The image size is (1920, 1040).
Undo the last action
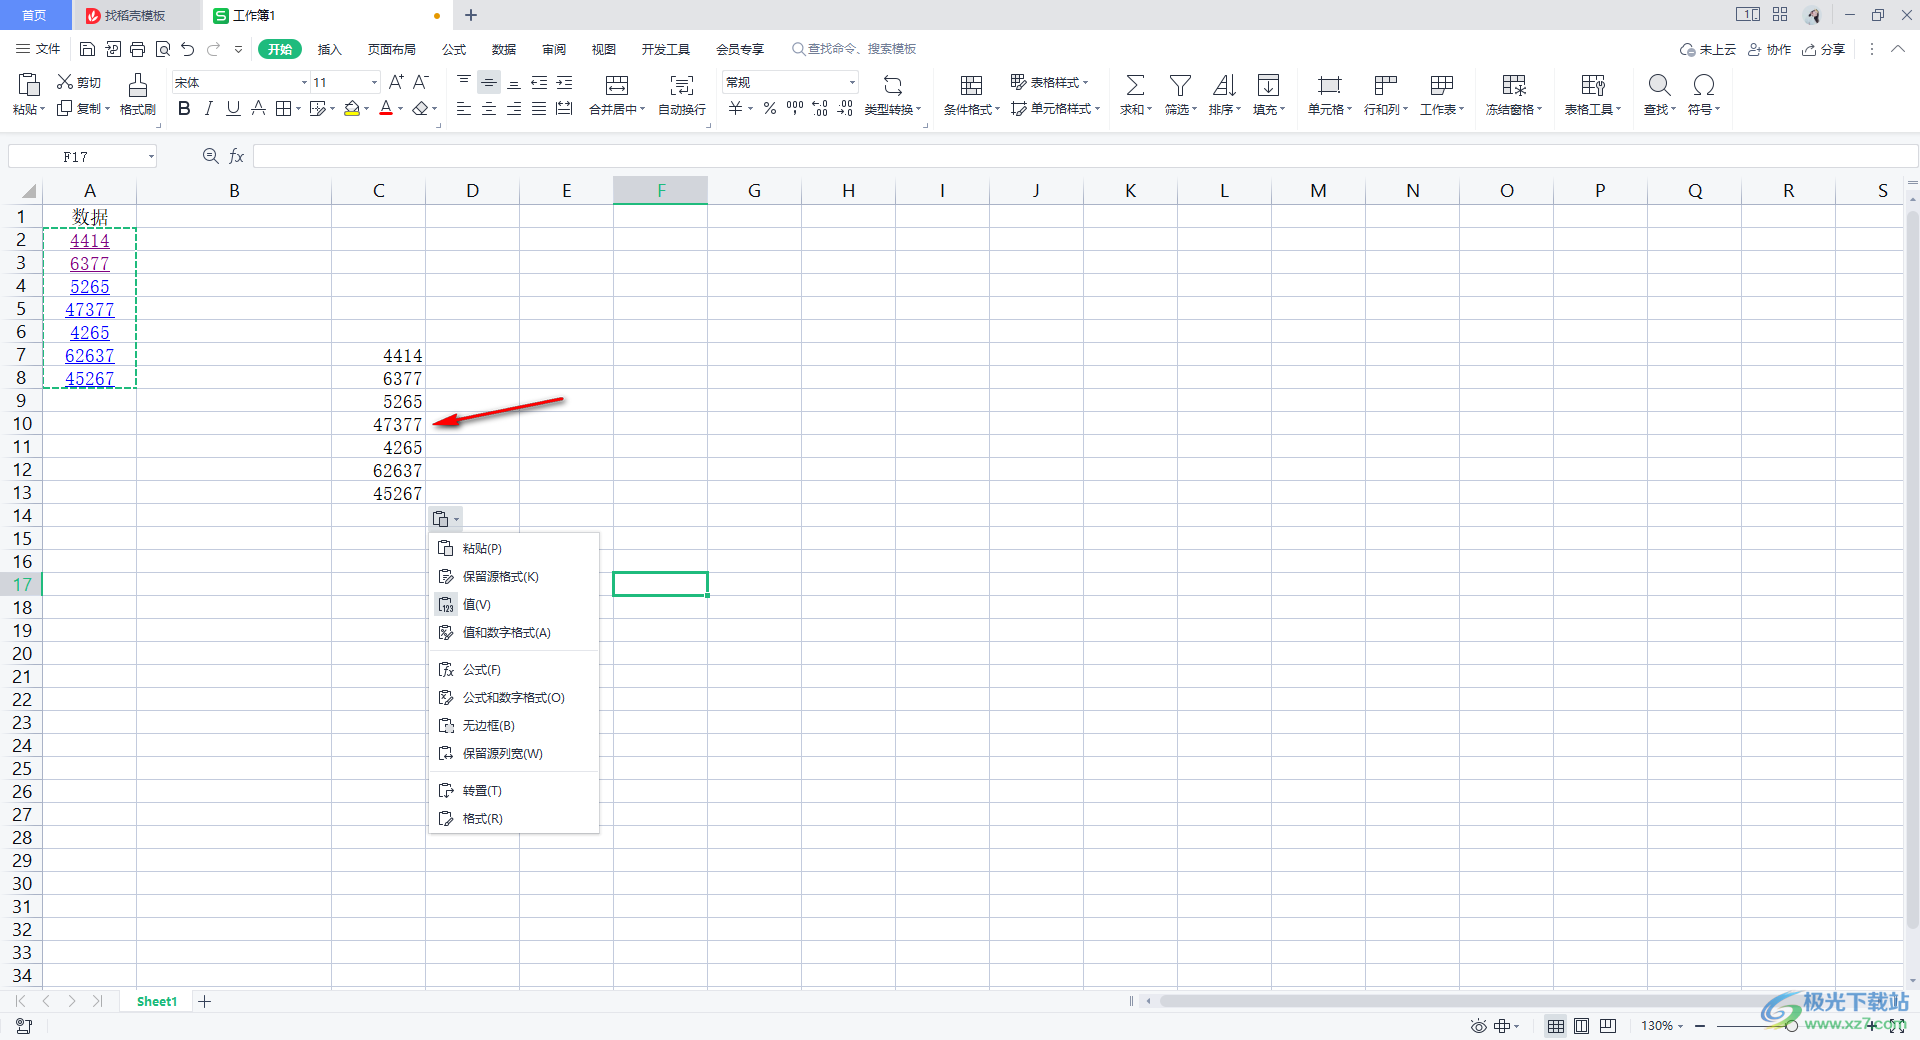[x=187, y=49]
